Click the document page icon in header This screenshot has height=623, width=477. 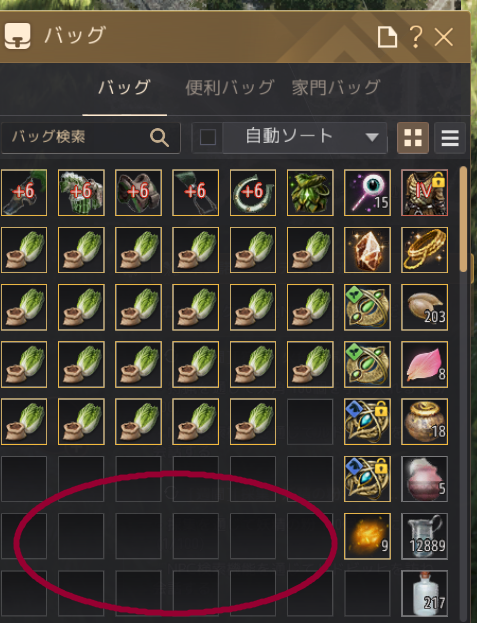[x=387, y=37]
